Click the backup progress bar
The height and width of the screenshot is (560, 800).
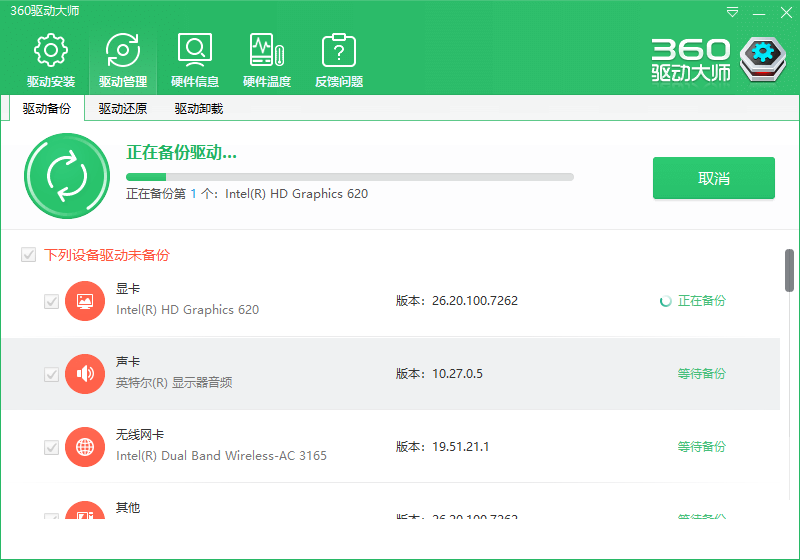coord(350,177)
